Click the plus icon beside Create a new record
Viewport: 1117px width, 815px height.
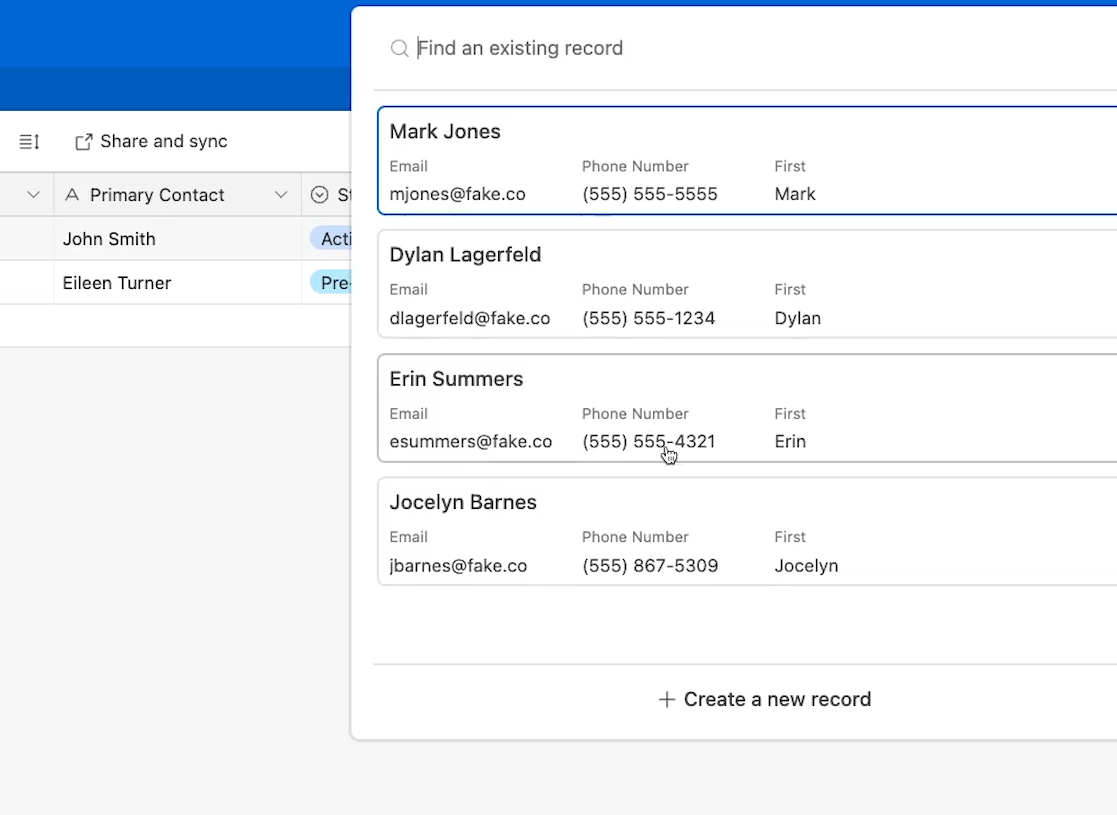coord(667,700)
